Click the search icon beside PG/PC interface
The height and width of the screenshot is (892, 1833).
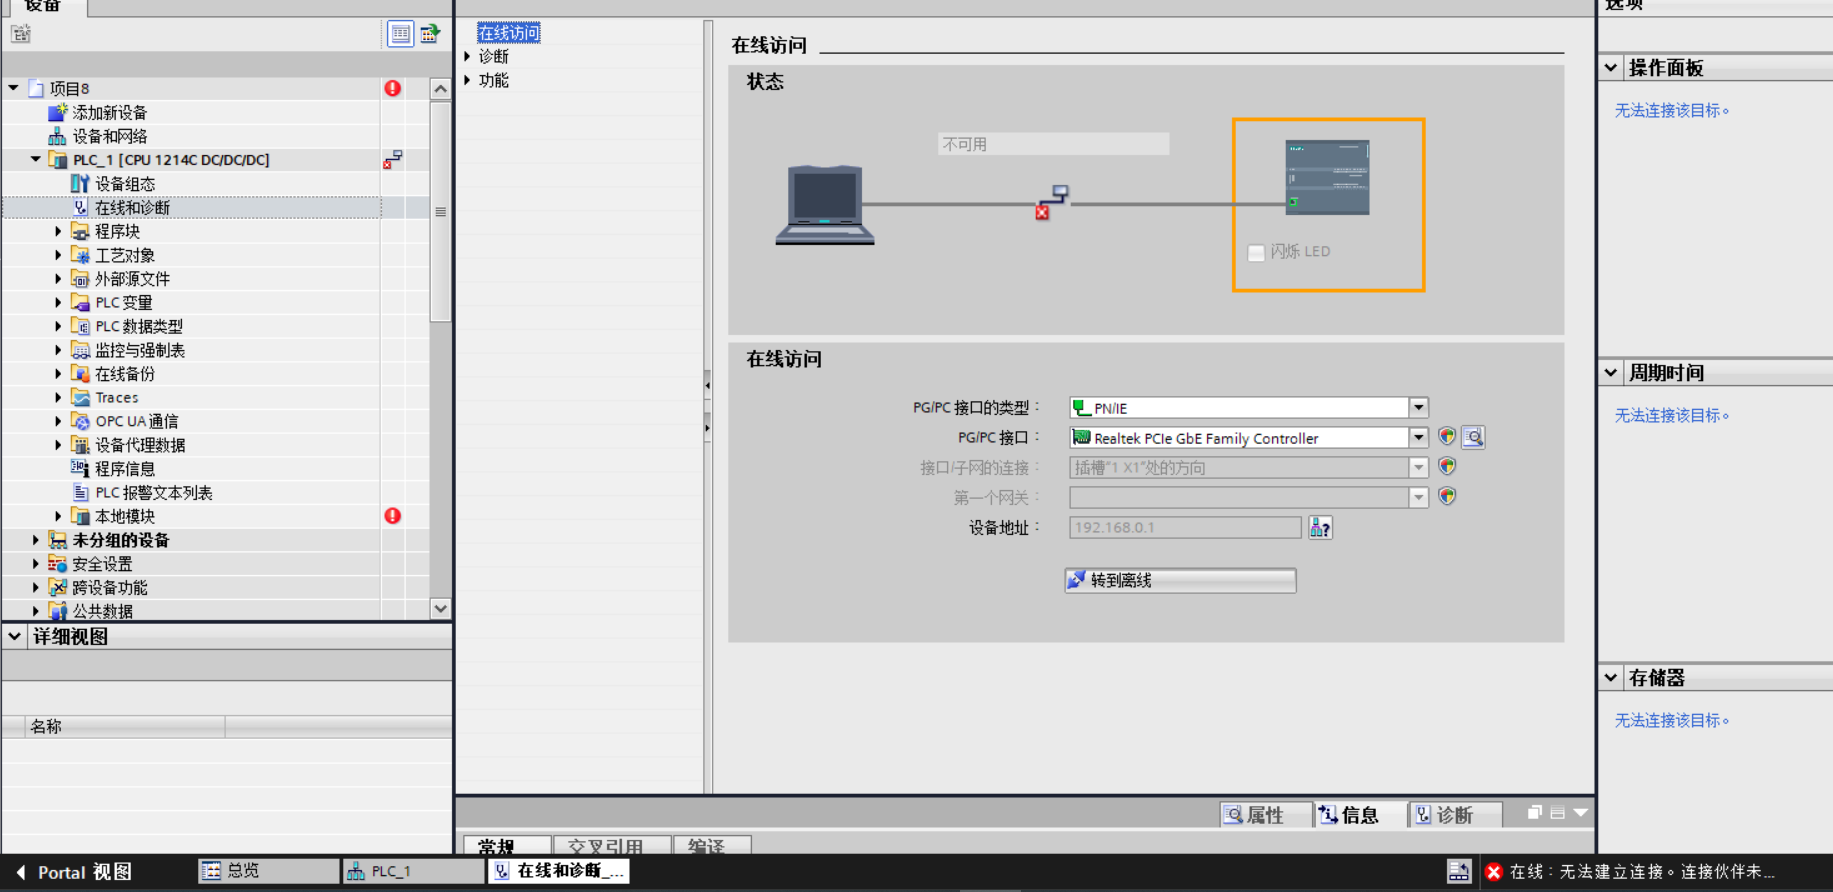(x=1473, y=437)
